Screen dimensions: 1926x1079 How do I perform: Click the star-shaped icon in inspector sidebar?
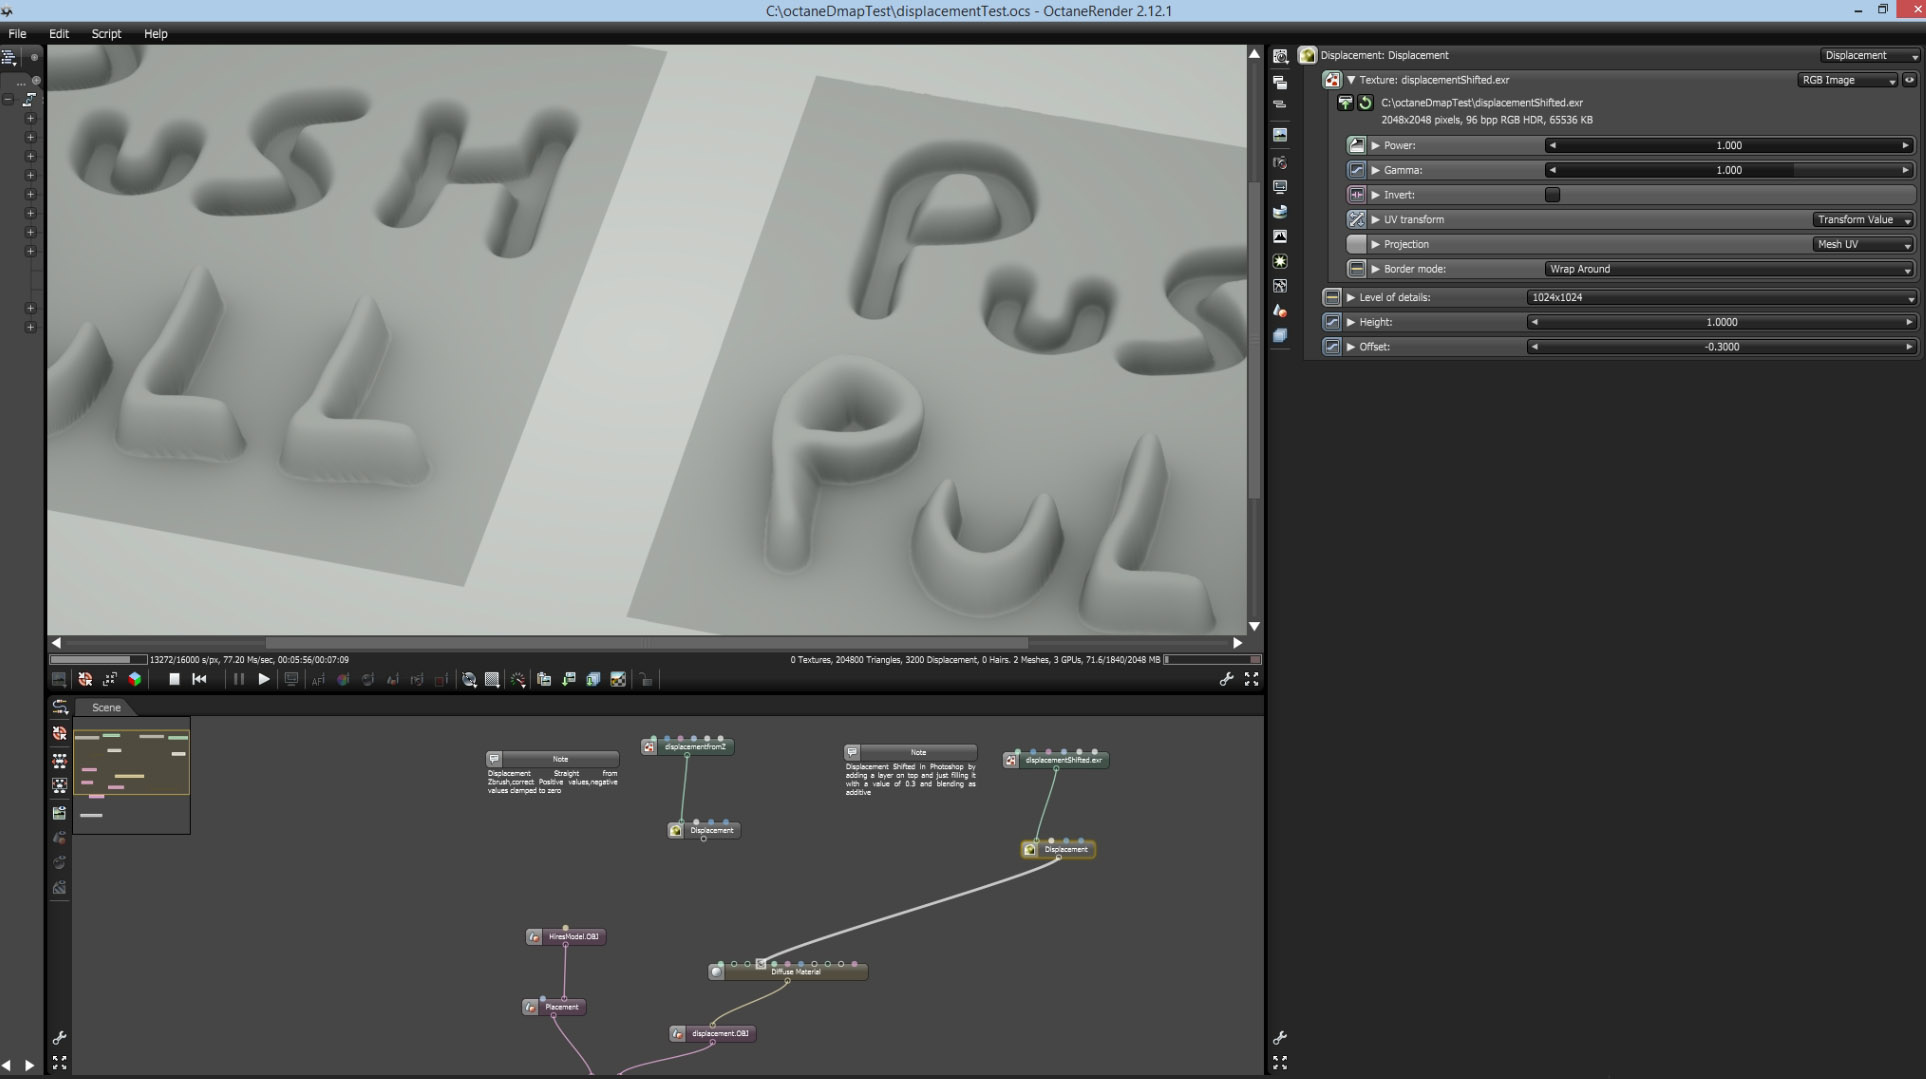click(x=1280, y=261)
